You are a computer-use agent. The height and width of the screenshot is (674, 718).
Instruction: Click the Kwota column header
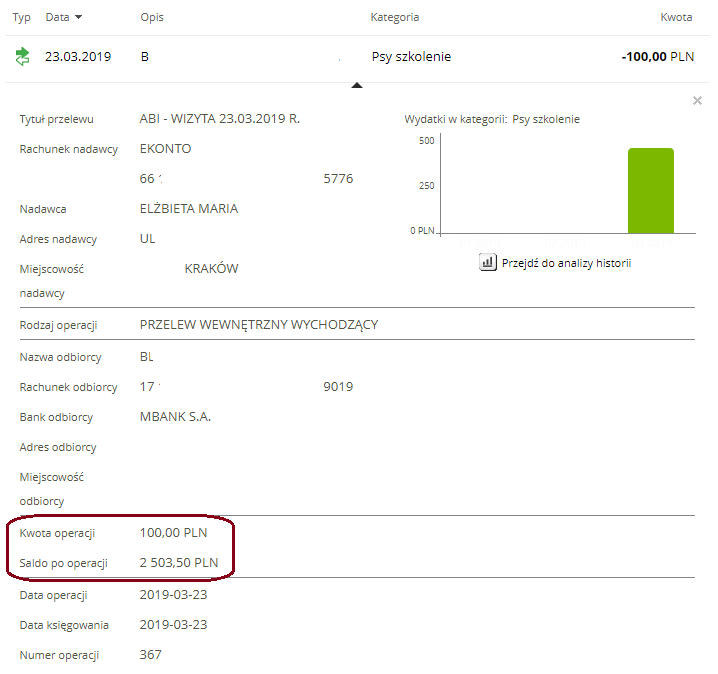pos(676,17)
